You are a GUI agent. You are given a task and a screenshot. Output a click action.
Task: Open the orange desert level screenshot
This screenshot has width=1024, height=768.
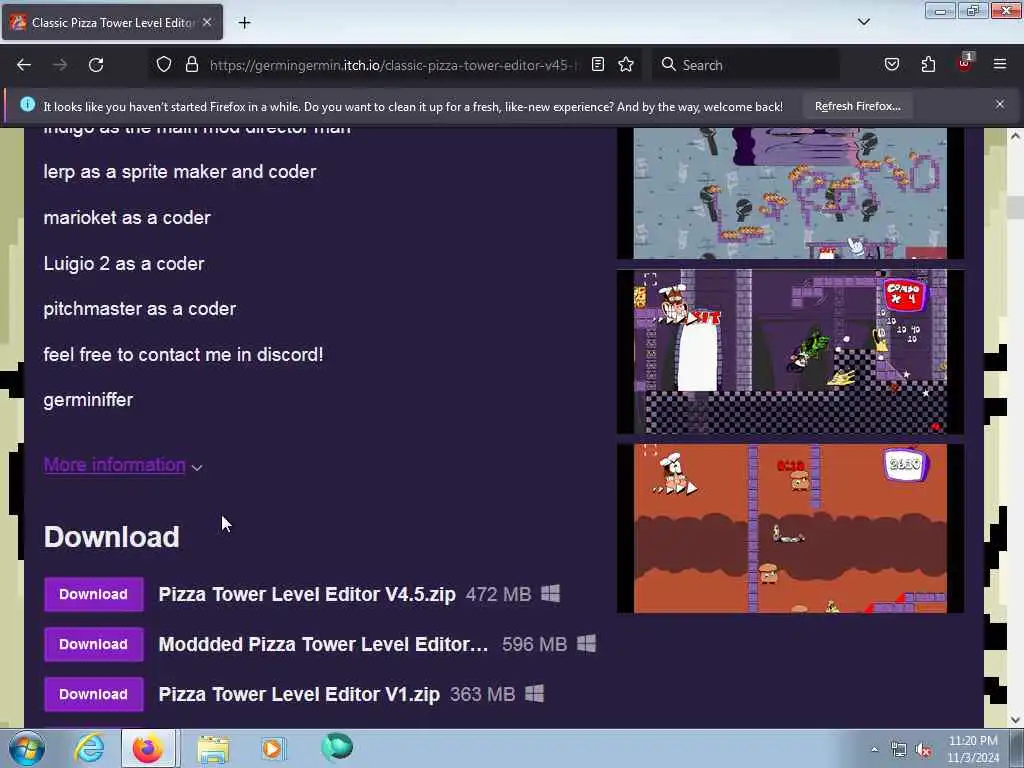tap(790, 528)
